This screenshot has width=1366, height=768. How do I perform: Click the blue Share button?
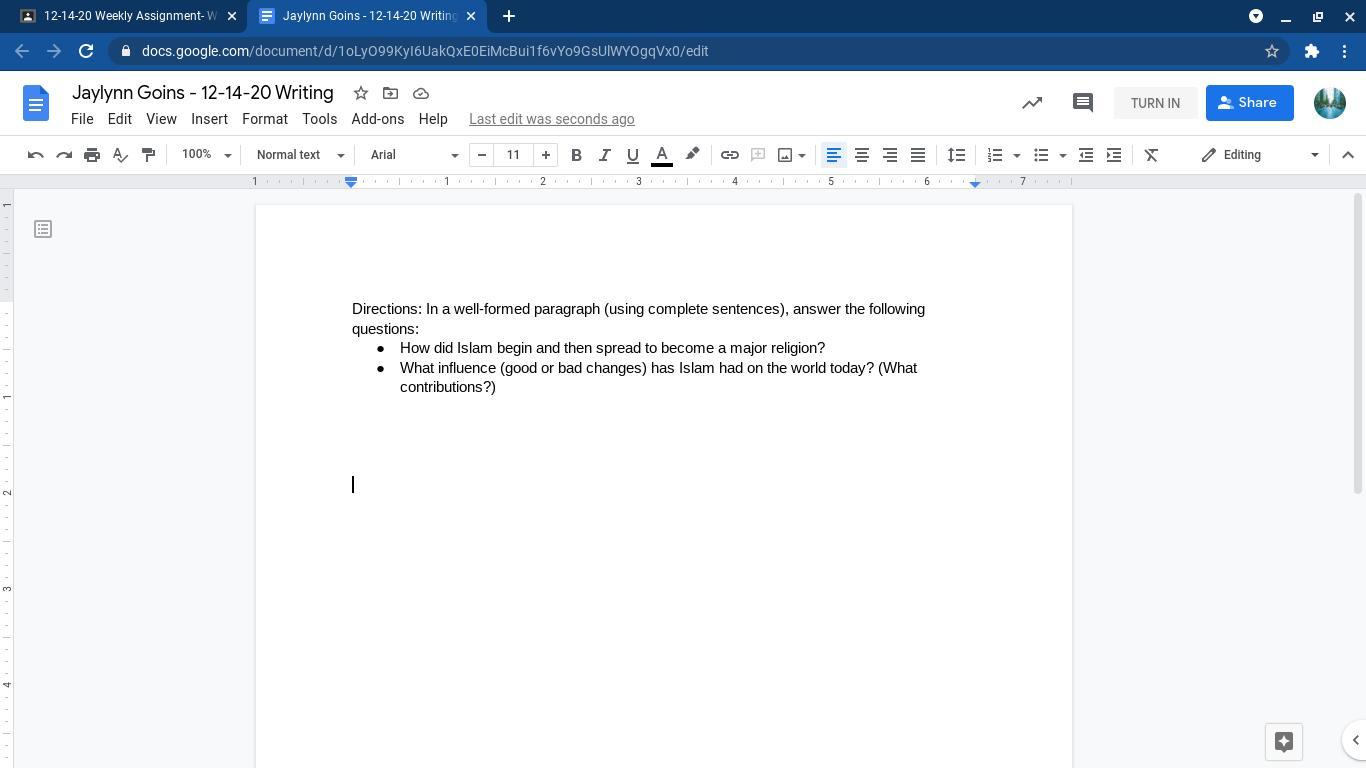click(x=1250, y=103)
